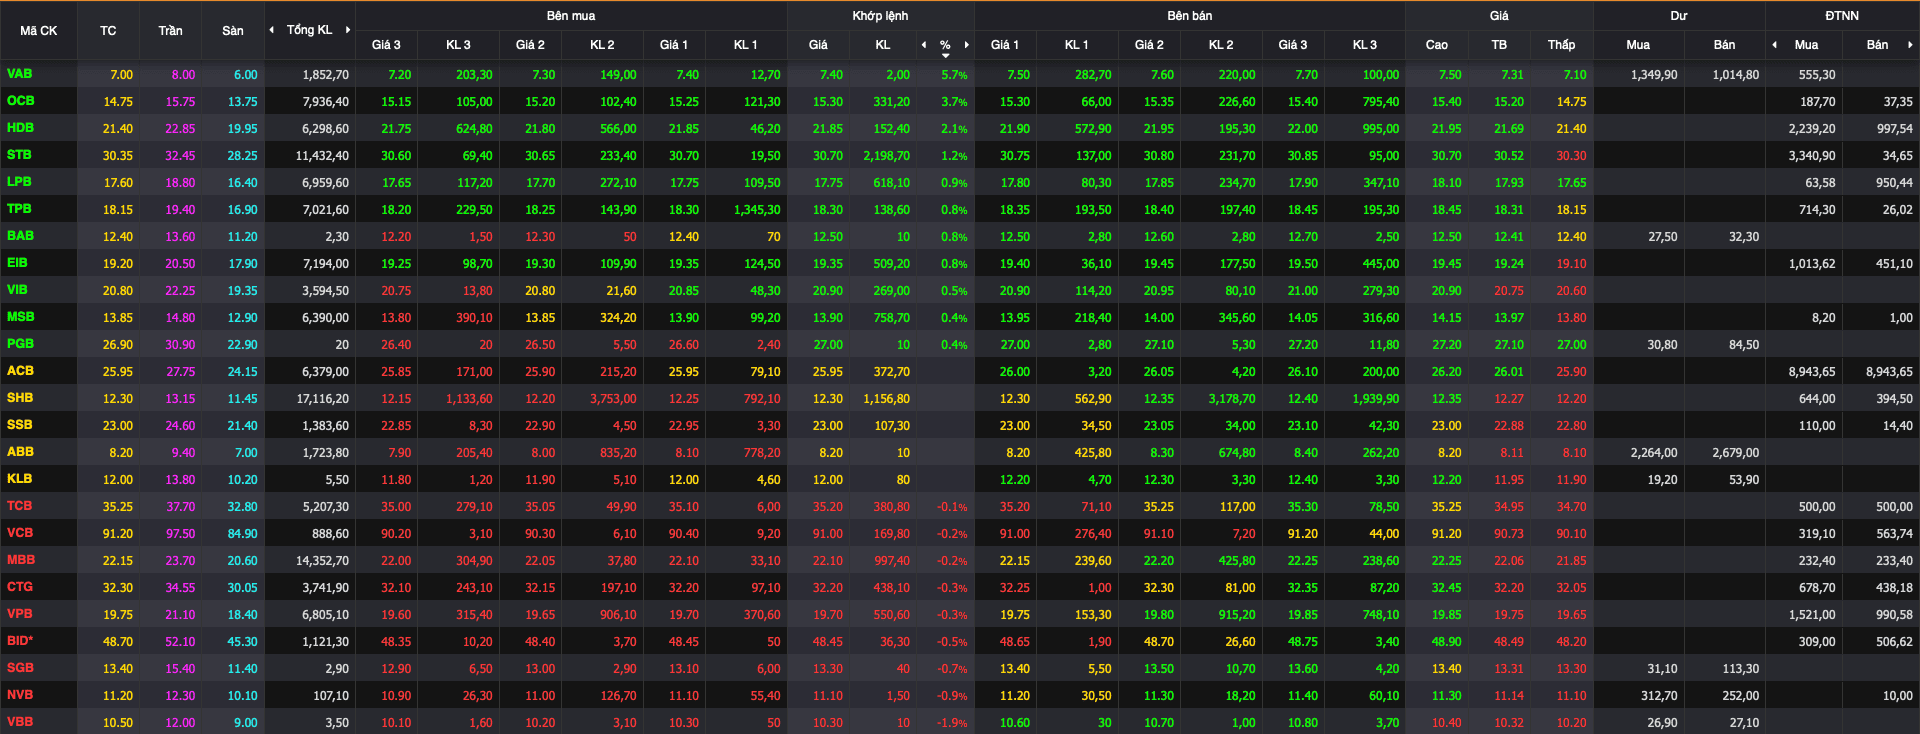Open the TCB stock symbol
The image size is (1920, 734).
coord(19,506)
